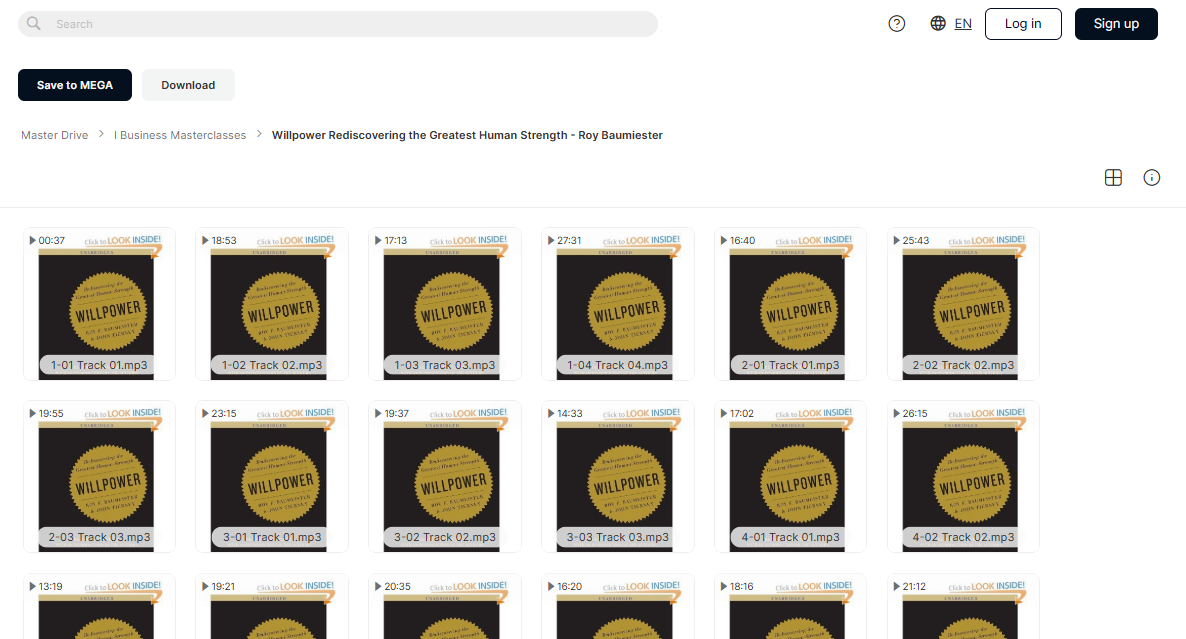
Task: Play 1-04 Track 04.mp3 via play icon
Action: 551,240
